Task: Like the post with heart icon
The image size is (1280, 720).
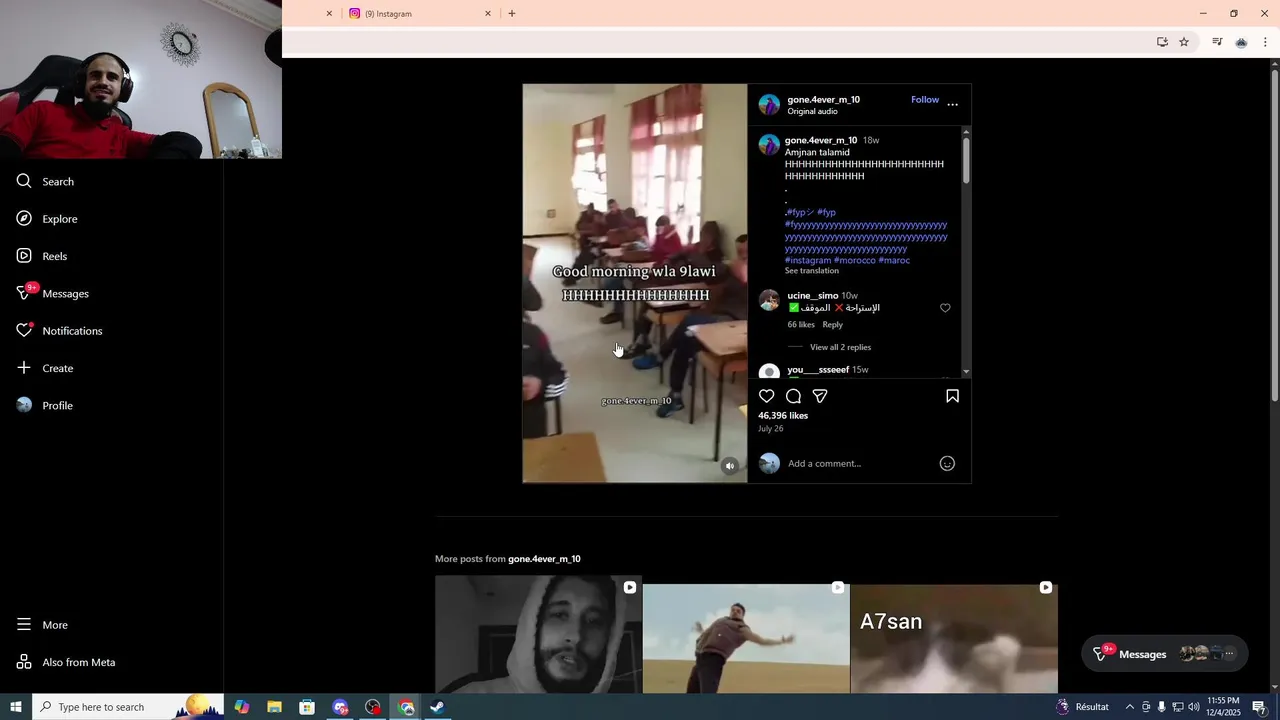Action: (767, 396)
